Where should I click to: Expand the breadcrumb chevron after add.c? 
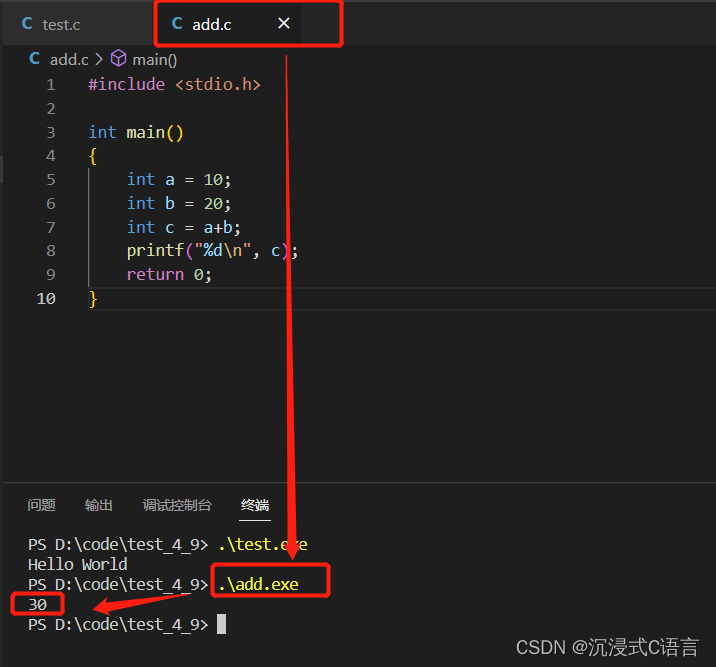99,59
